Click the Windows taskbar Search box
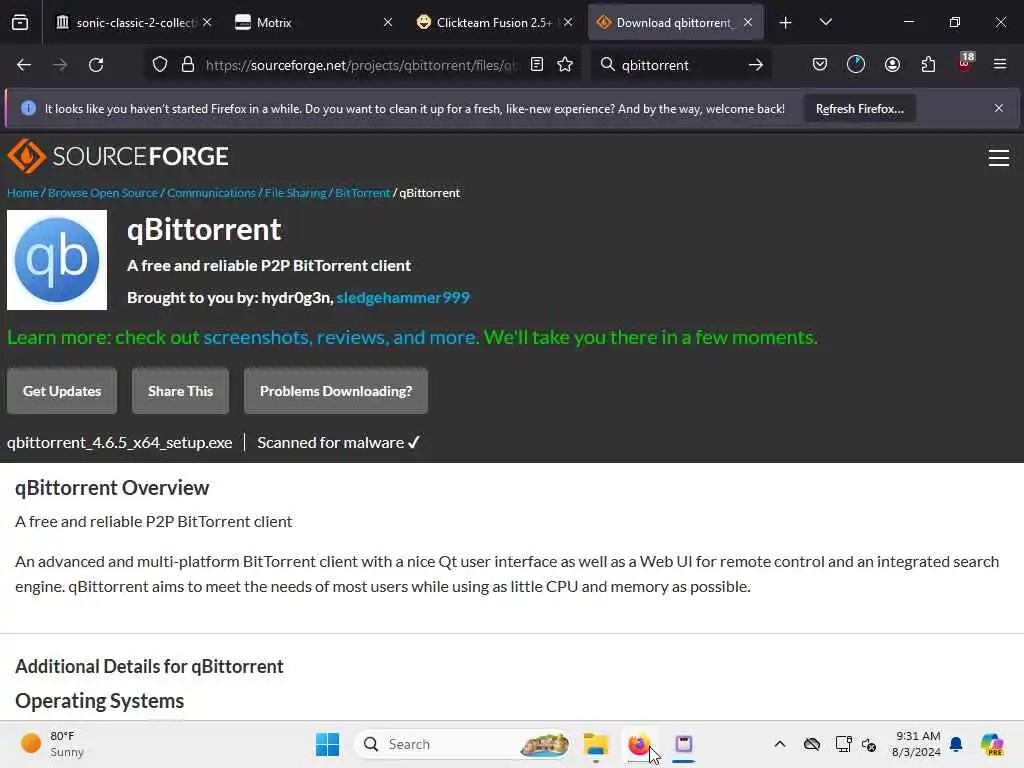This screenshot has height=768, width=1024. coord(462,744)
